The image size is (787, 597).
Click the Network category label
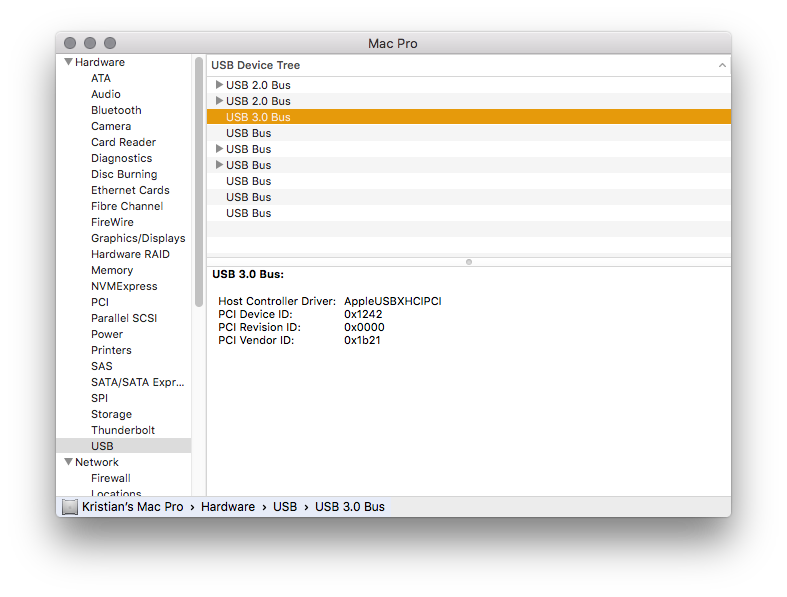(97, 462)
